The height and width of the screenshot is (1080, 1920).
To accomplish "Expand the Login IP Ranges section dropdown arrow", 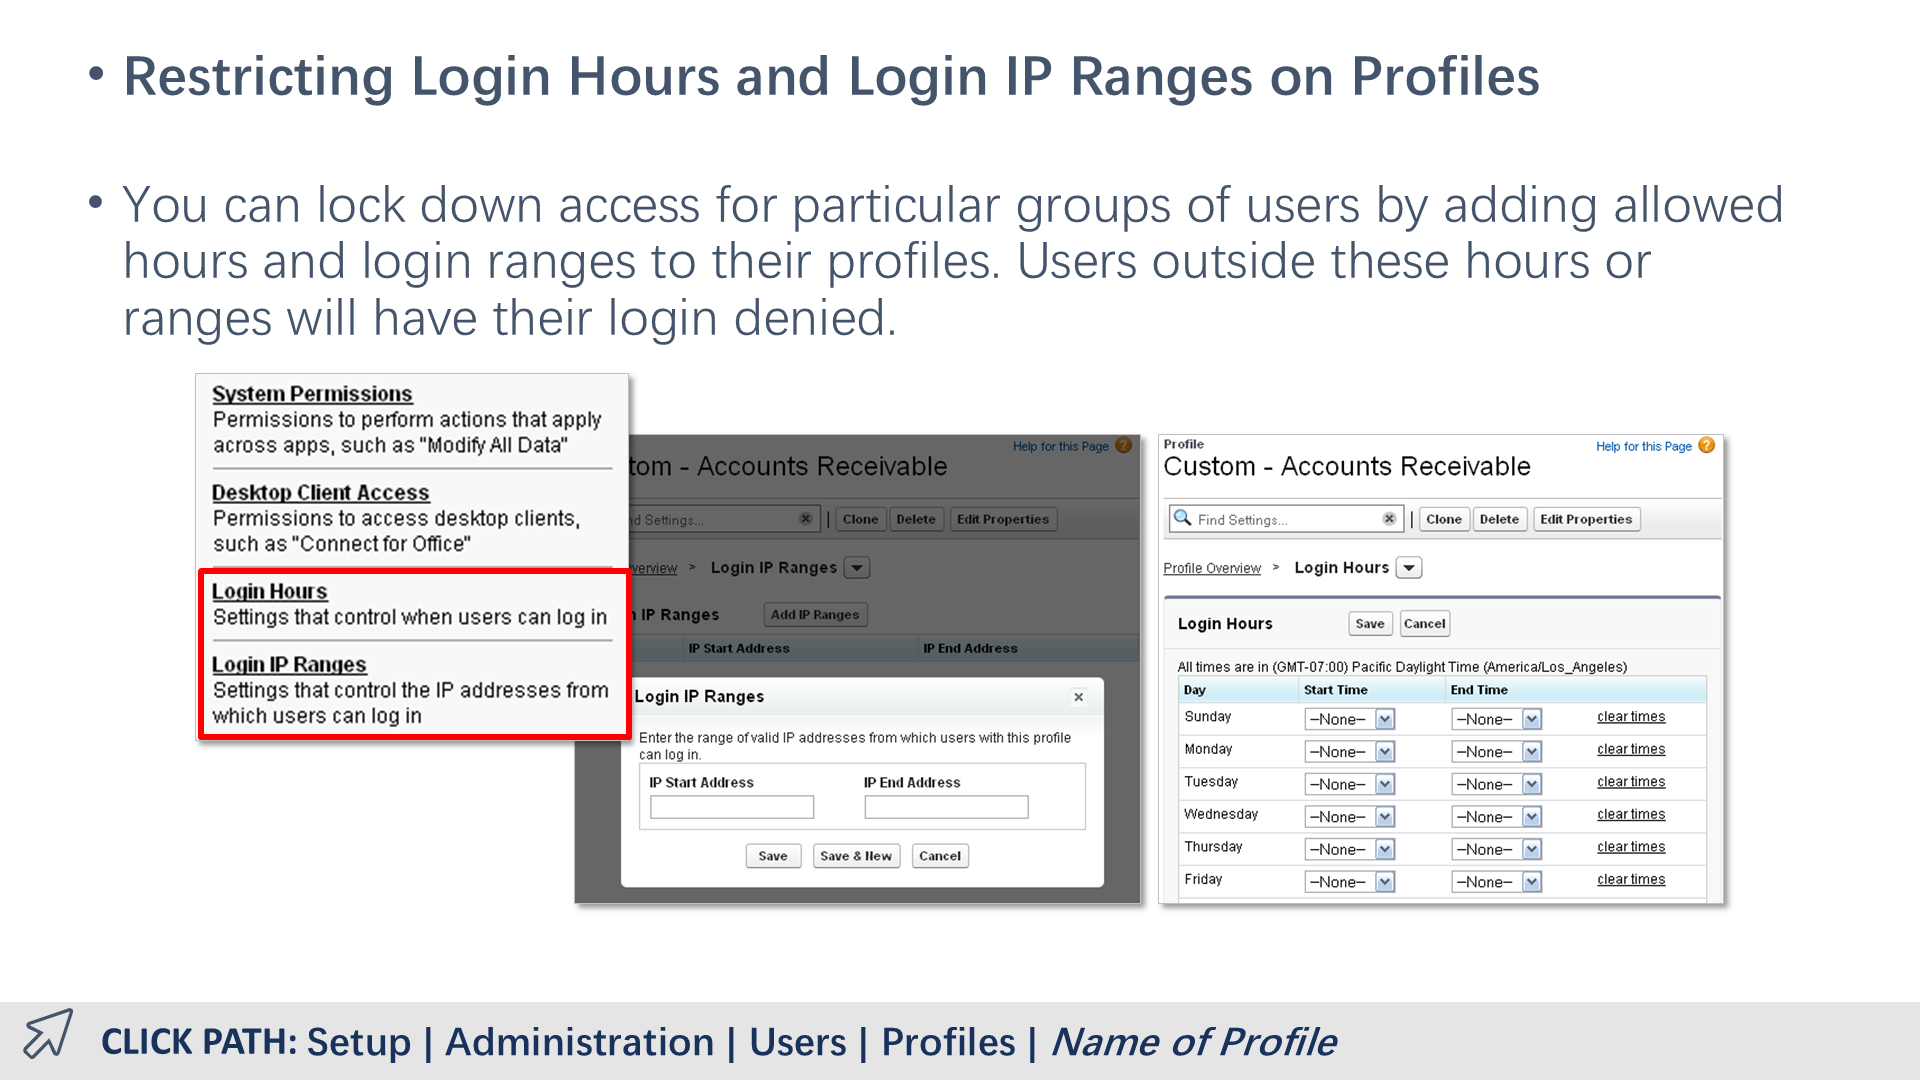I will click(x=857, y=568).
